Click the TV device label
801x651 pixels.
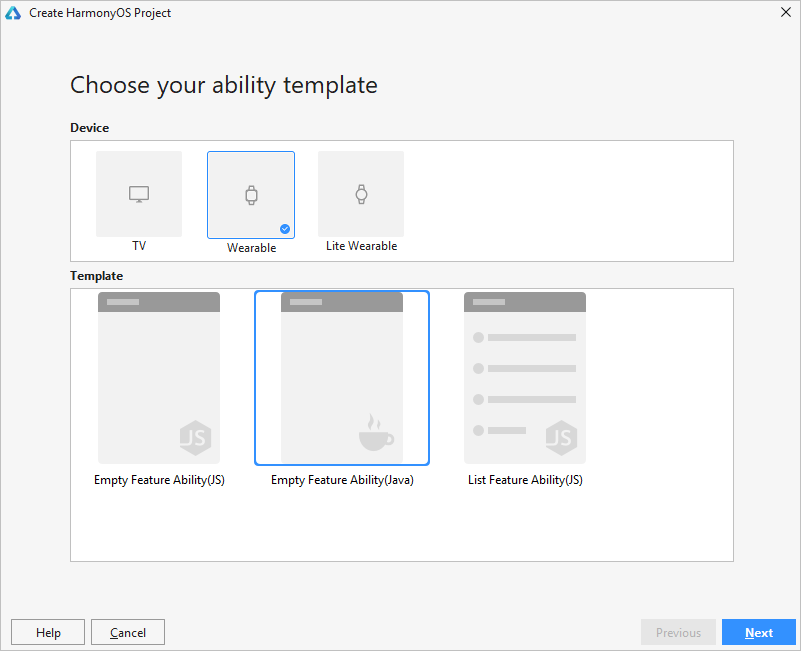tap(139, 246)
